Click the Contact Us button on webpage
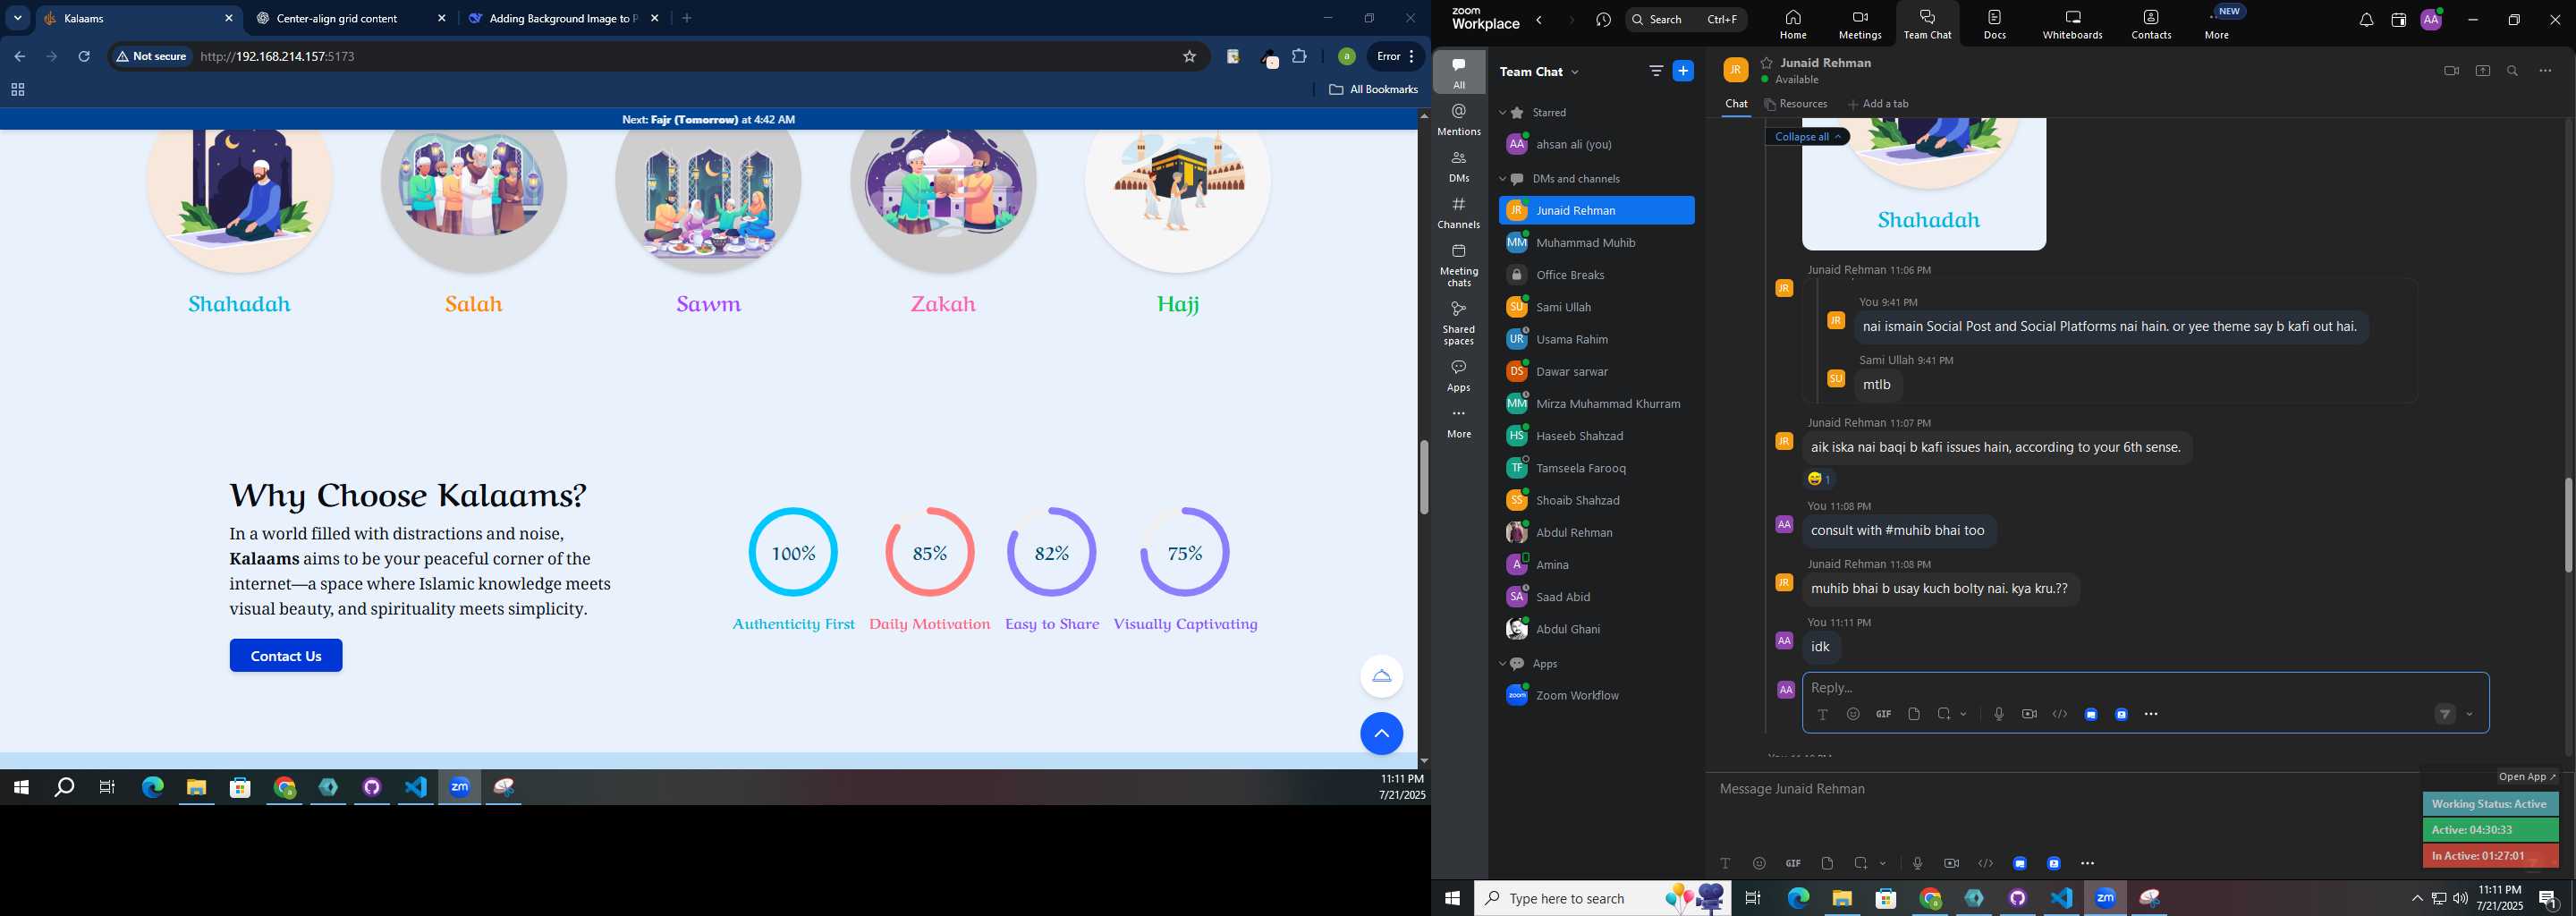Screen dimensions: 2576x916 pyautogui.click(x=286, y=656)
